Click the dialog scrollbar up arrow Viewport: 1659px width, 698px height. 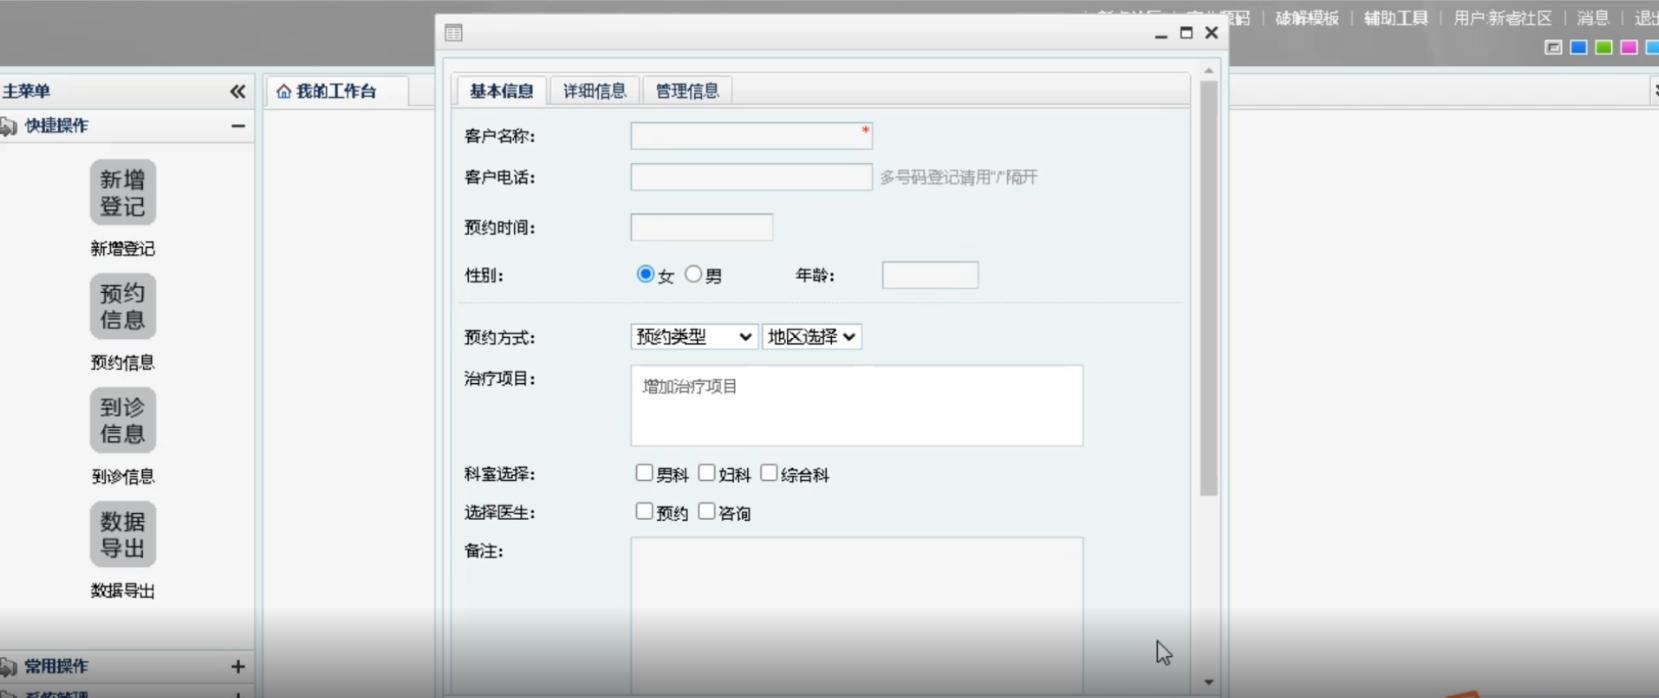coord(1209,71)
